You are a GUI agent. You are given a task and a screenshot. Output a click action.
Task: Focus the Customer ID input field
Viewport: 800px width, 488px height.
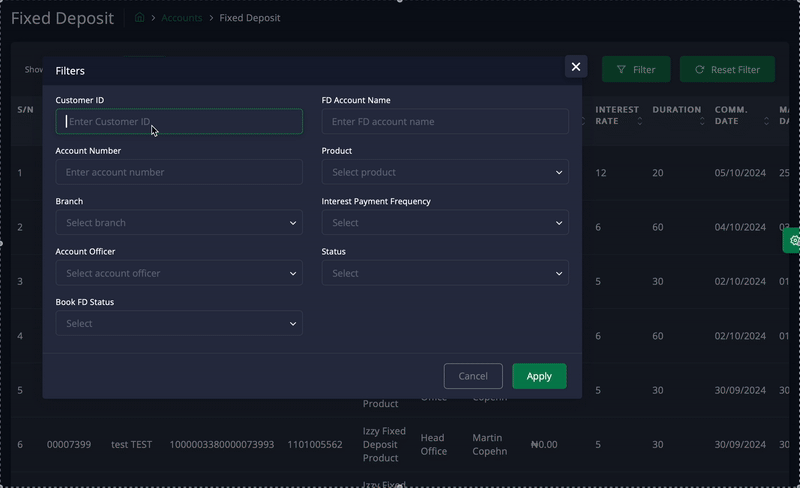tap(179, 122)
